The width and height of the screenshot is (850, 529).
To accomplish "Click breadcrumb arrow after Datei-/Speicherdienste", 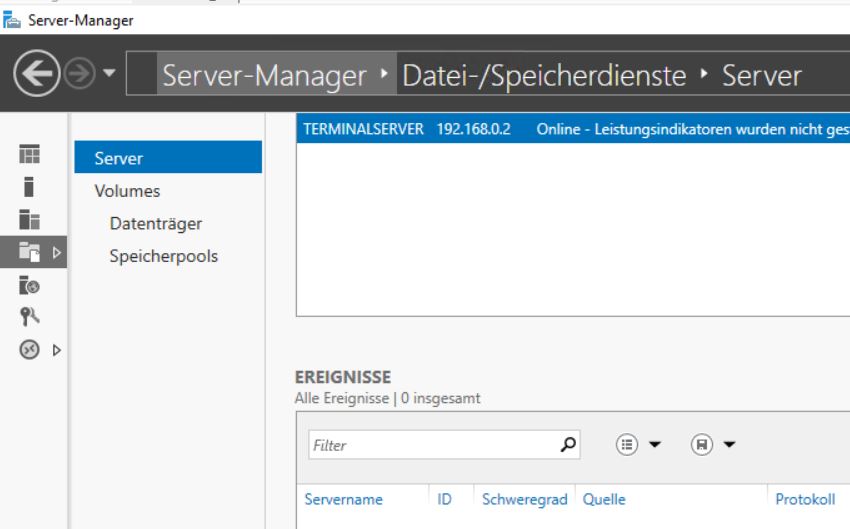I will coord(704,73).
